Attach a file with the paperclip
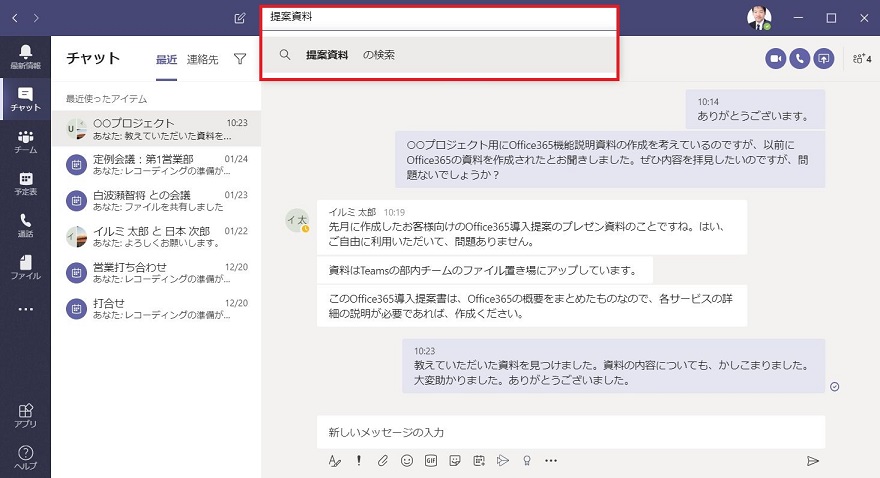Screen dimensions: 880x478 (383, 461)
